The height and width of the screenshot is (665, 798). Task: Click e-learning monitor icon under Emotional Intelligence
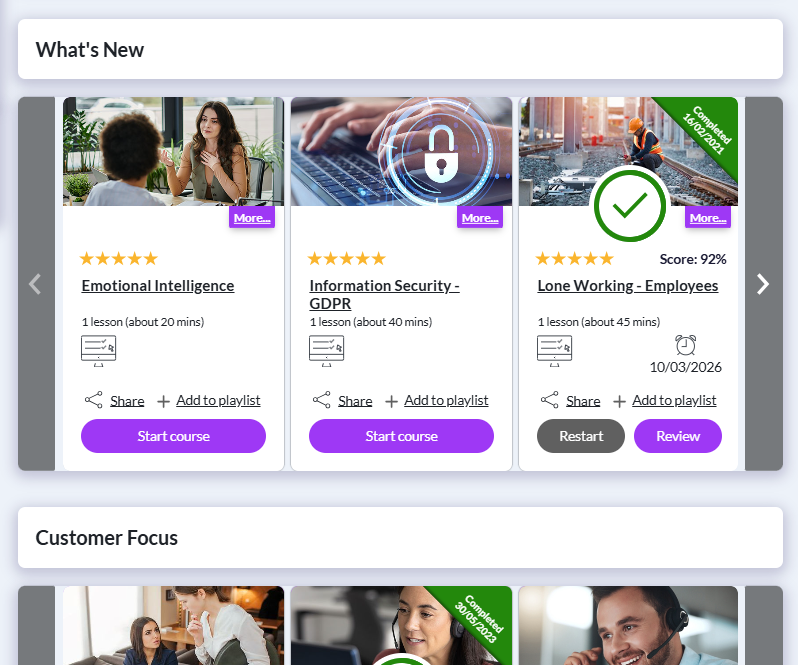pos(98,351)
